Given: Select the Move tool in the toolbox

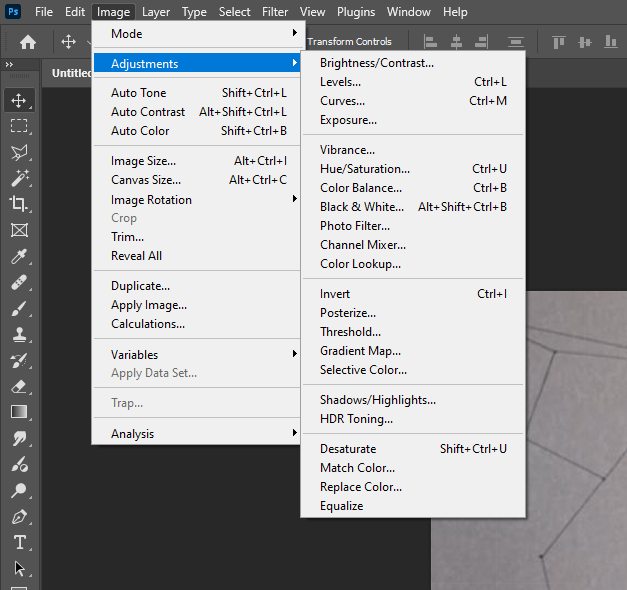Looking at the screenshot, I should click(19, 100).
